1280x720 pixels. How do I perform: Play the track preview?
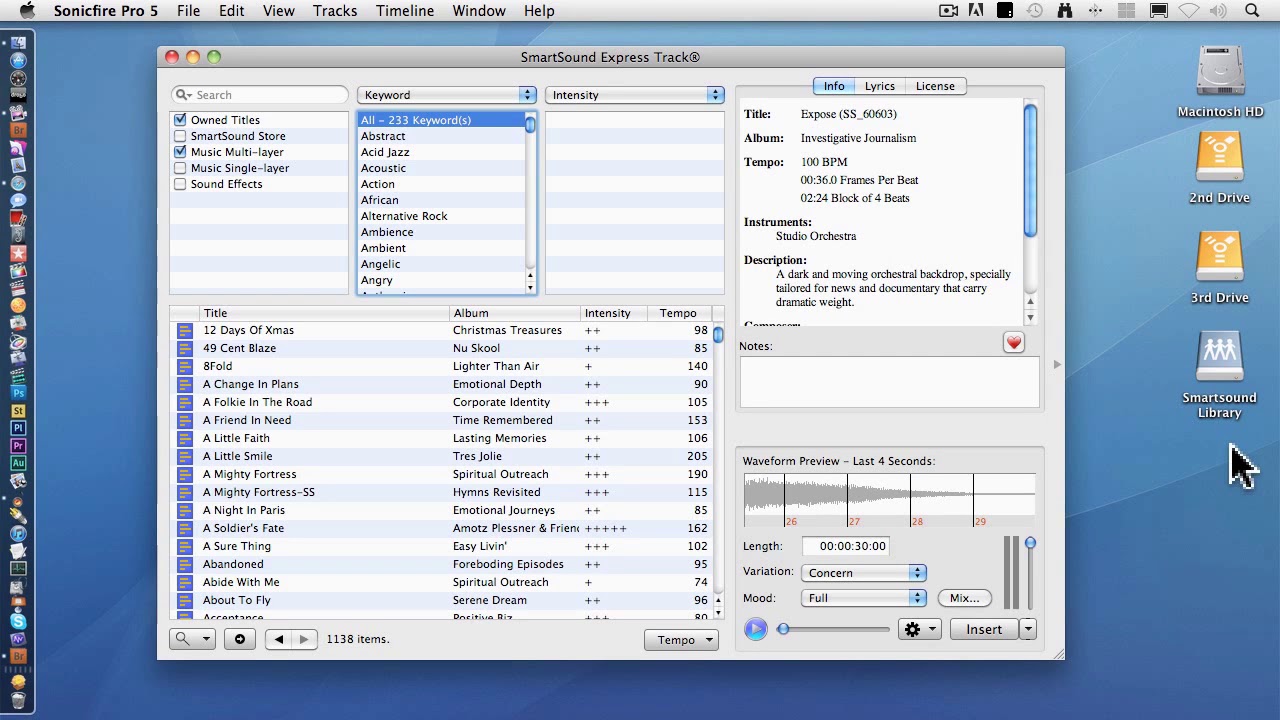coord(755,629)
